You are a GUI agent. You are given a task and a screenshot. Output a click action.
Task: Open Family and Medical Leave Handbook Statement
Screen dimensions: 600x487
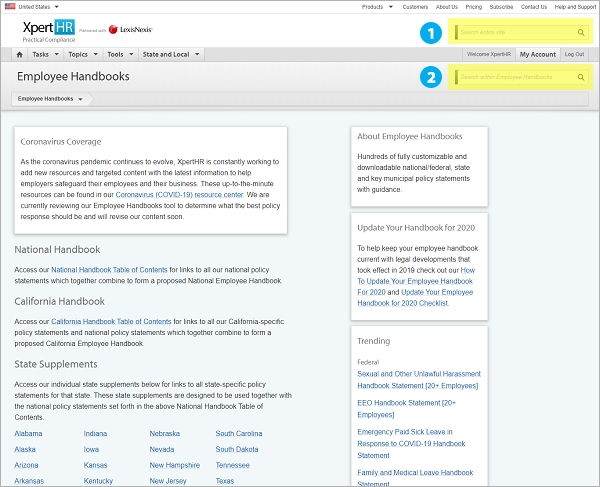tap(415, 477)
